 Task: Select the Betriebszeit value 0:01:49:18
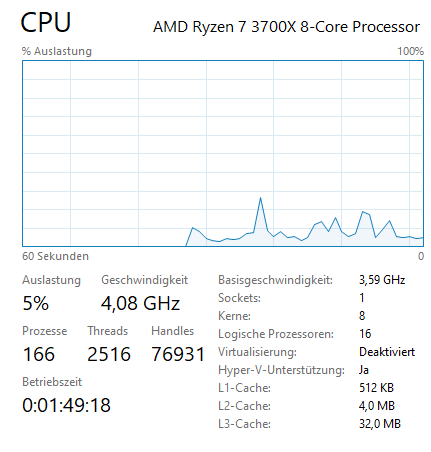(x=66, y=405)
